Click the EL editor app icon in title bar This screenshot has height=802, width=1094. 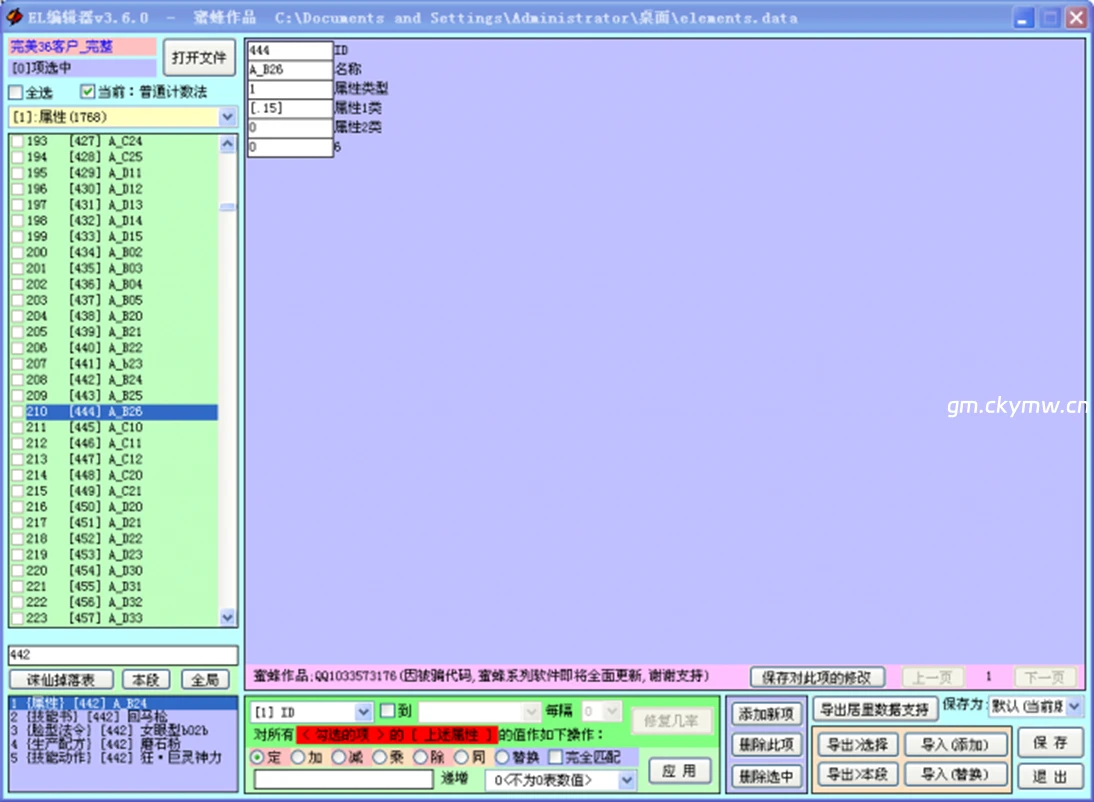13,17
